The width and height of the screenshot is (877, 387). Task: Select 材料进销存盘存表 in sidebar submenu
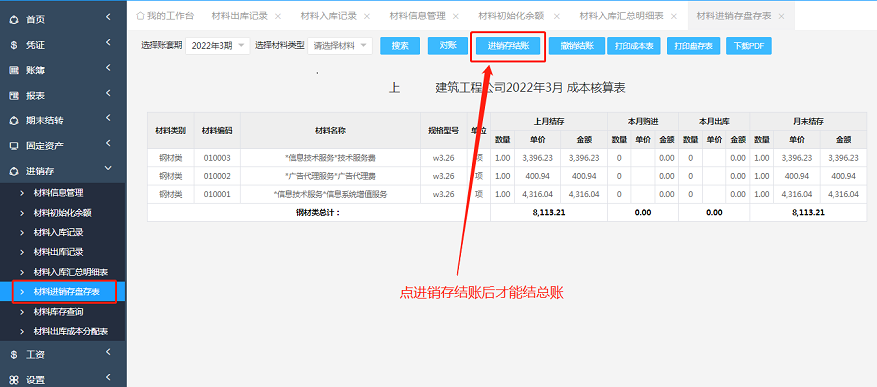coord(62,291)
